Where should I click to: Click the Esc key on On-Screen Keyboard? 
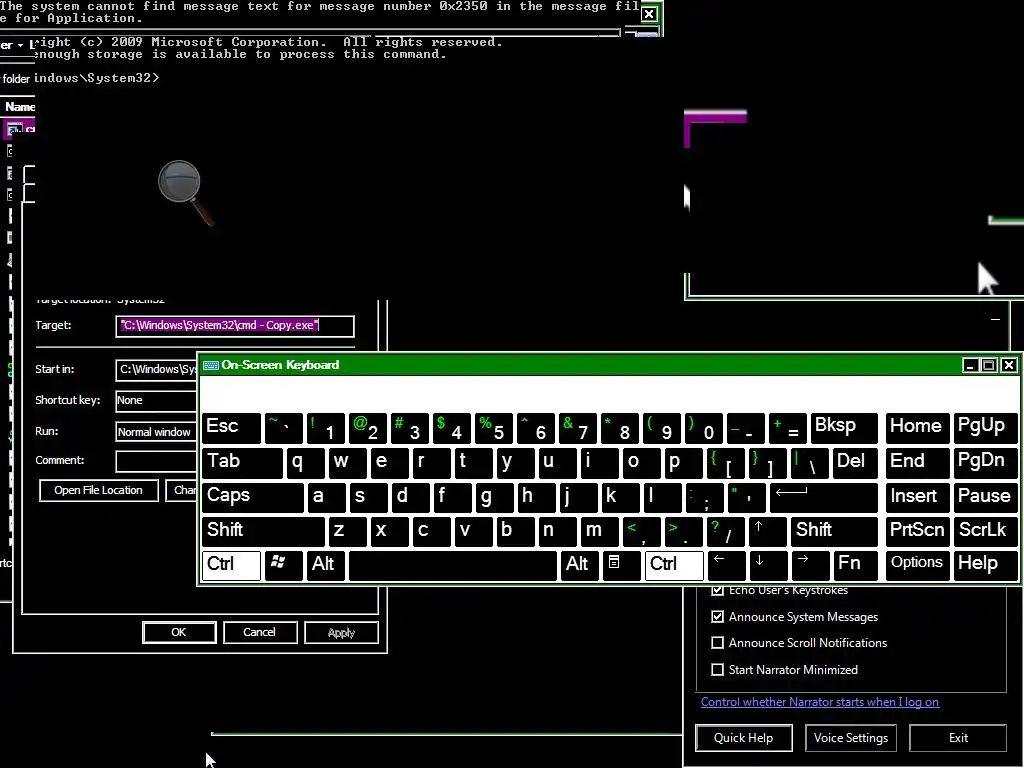coord(231,428)
